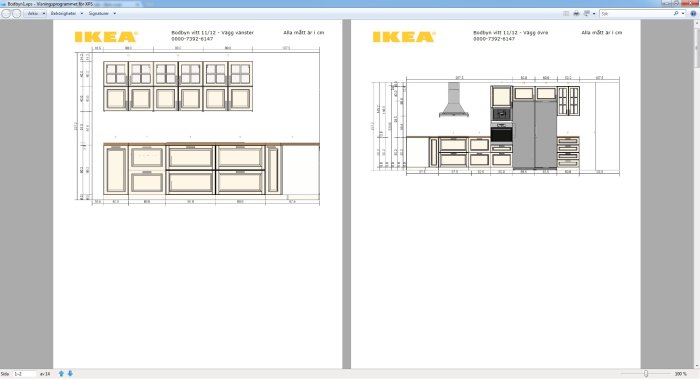Click the printer icon to print
700x379 pixels.
coord(576,13)
